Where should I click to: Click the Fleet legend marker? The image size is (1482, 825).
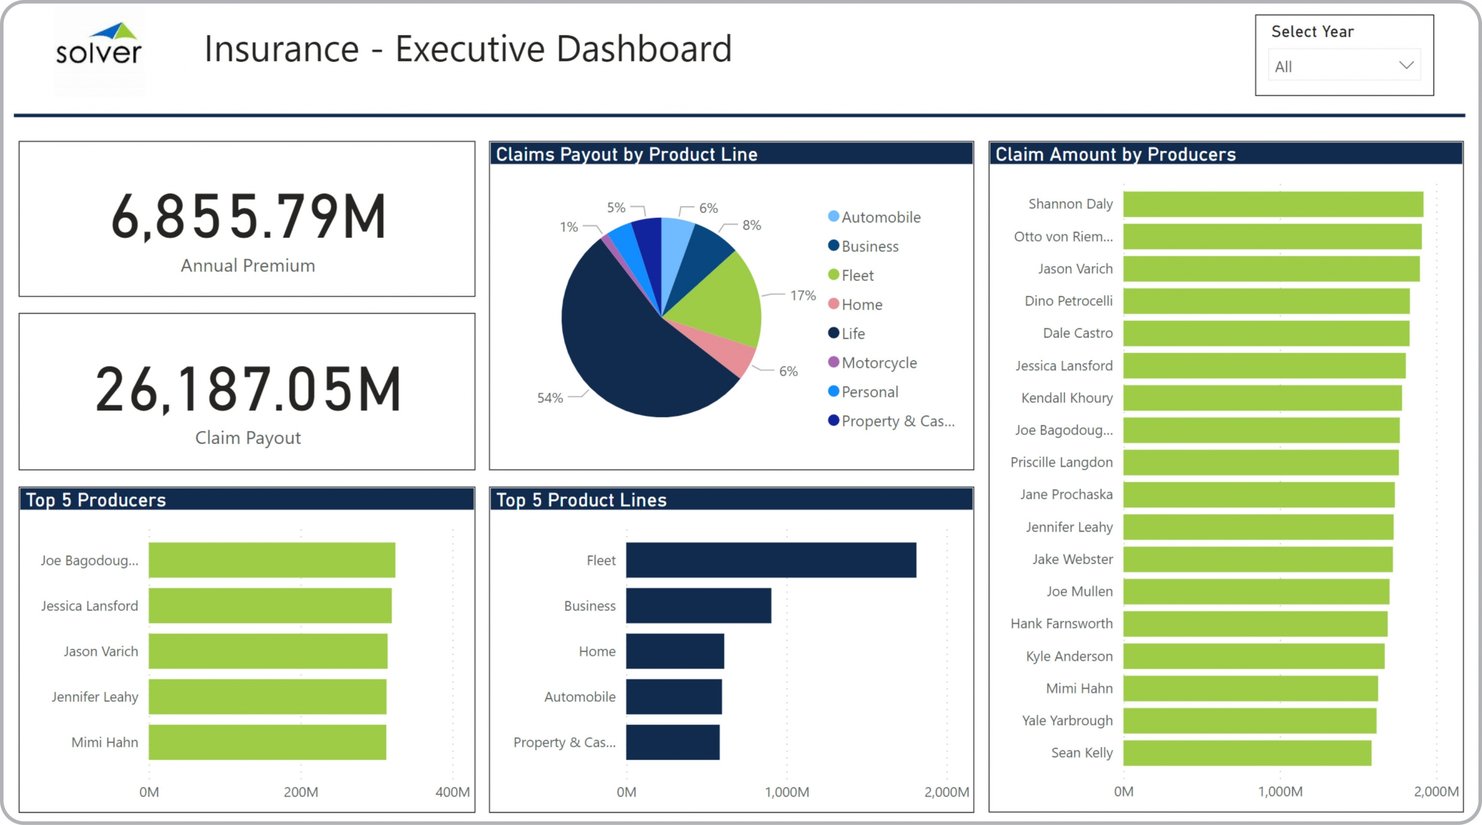[x=832, y=275]
